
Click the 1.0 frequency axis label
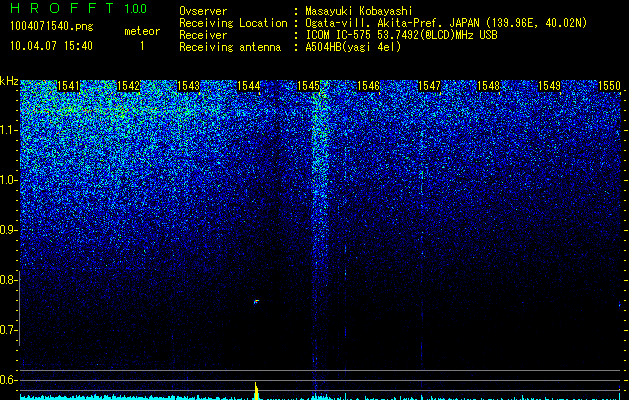click(9, 181)
